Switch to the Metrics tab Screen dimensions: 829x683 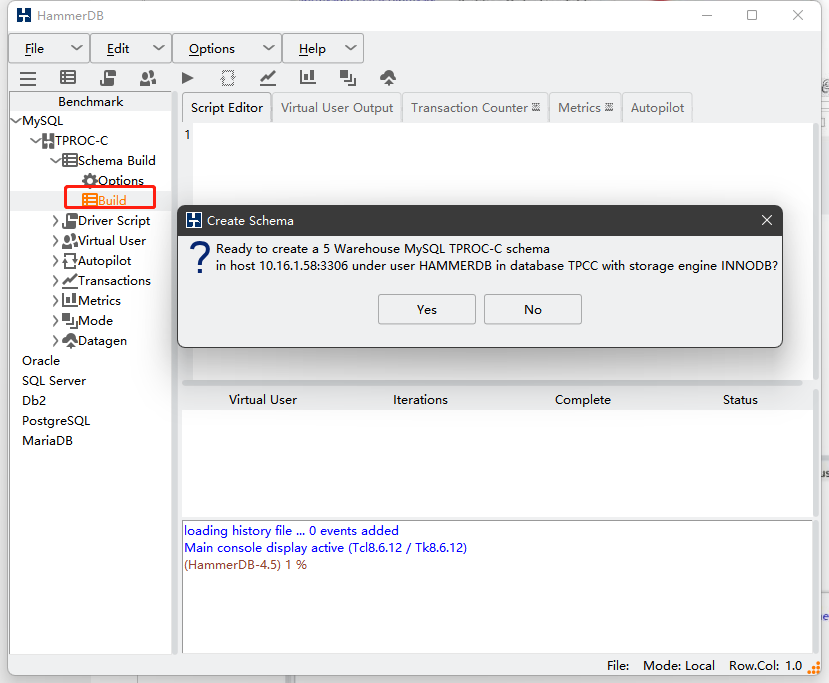(585, 108)
